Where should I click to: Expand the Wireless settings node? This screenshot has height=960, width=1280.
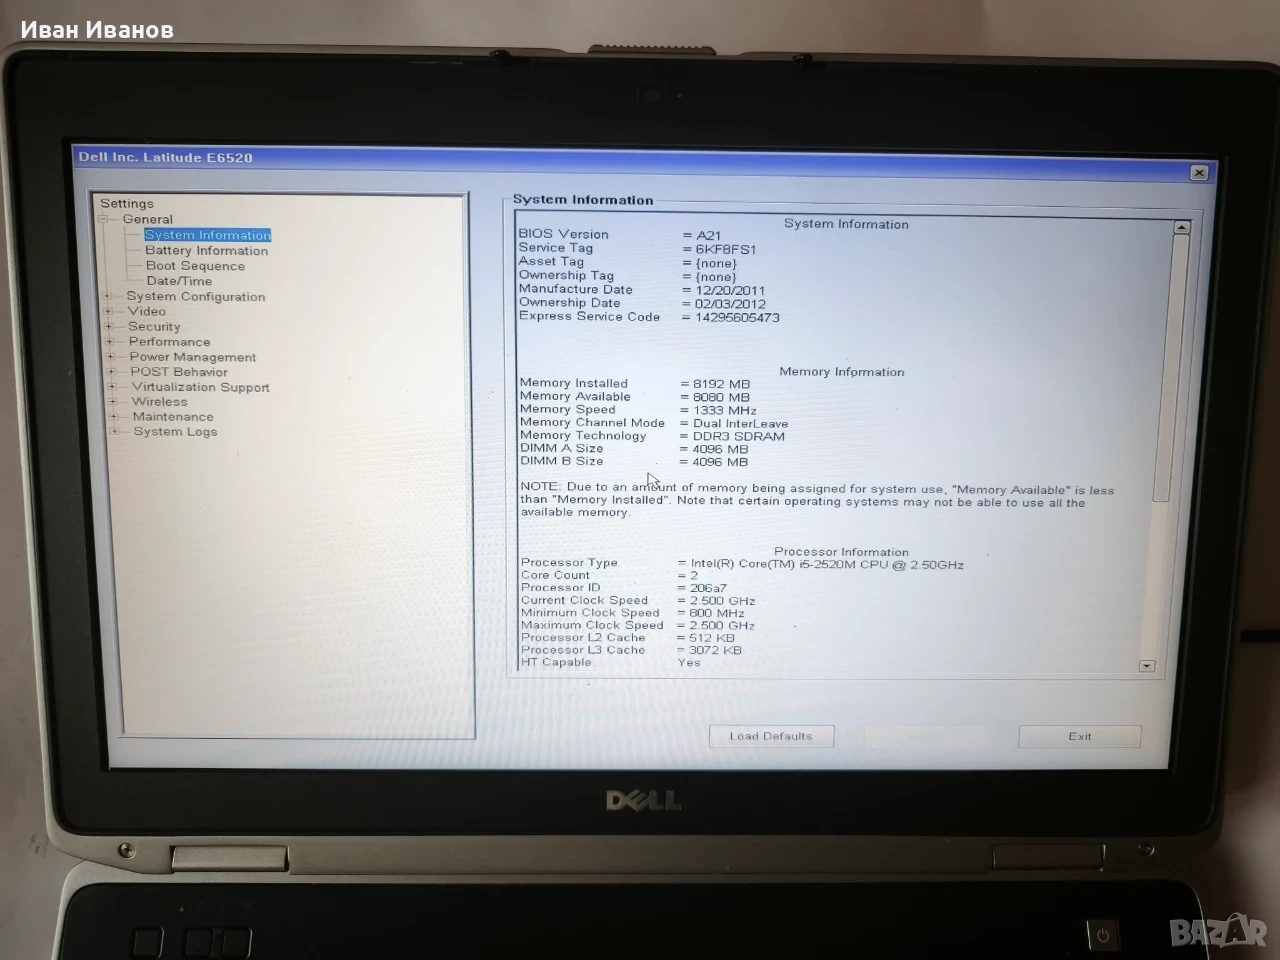pos(114,402)
